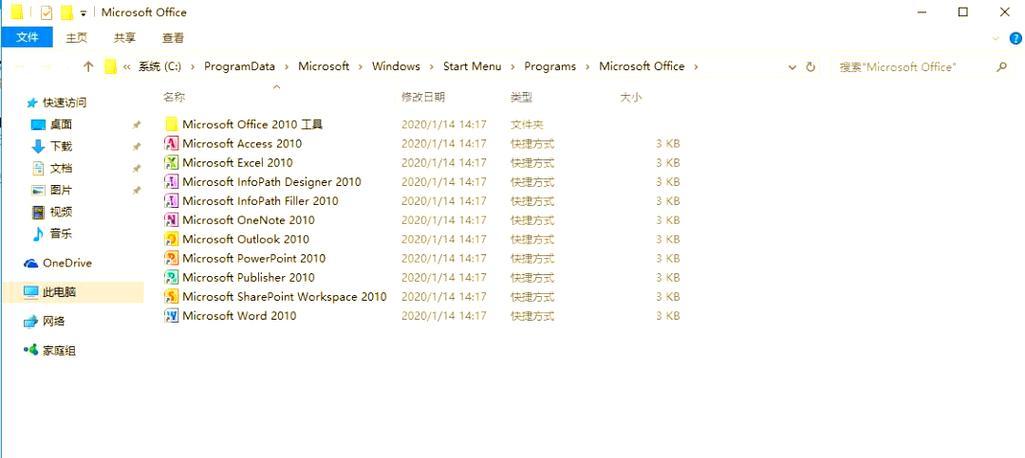This screenshot has height=458, width=1025.
Task: Go to ProgramData in the address path
Action: tap(239, 66)
